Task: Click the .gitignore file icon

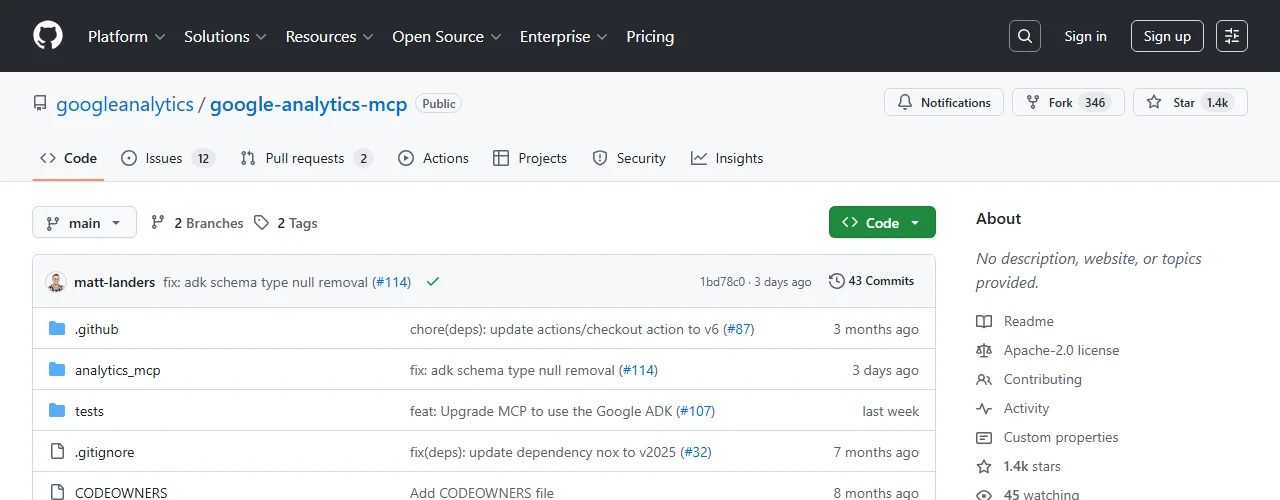Action: tap(57, 452)
